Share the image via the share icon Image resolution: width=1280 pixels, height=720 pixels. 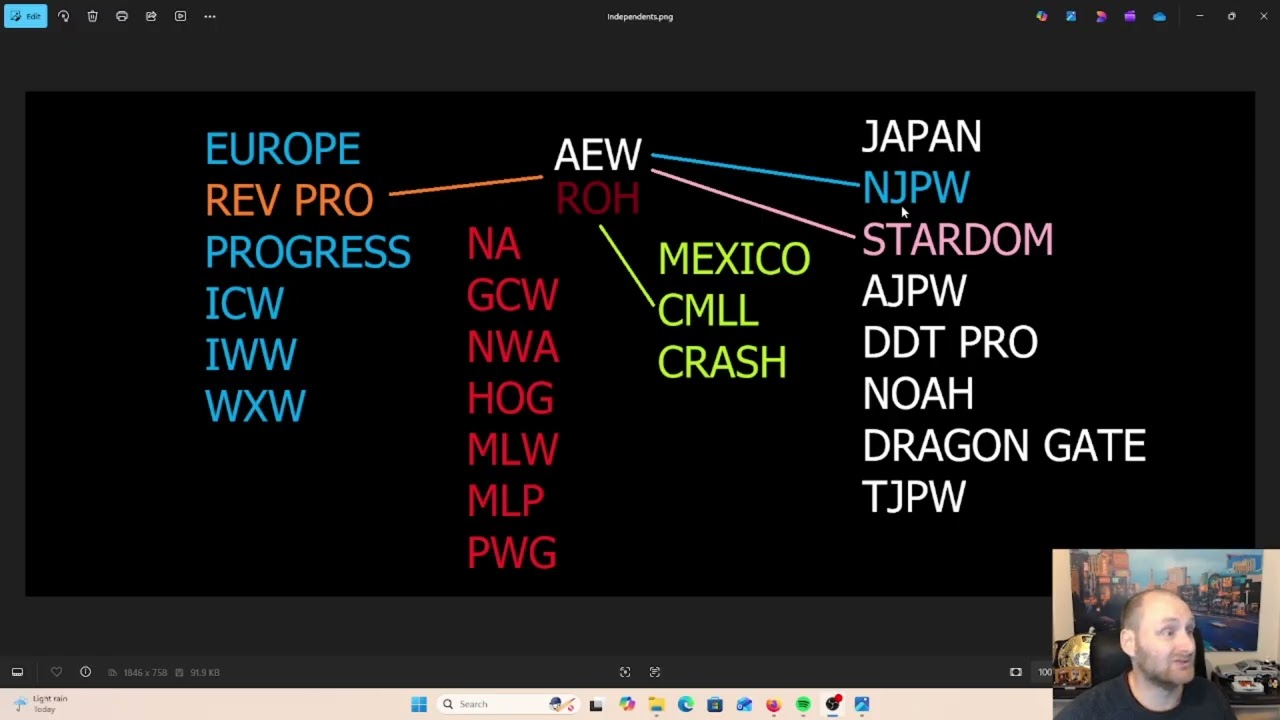point(151,16)
